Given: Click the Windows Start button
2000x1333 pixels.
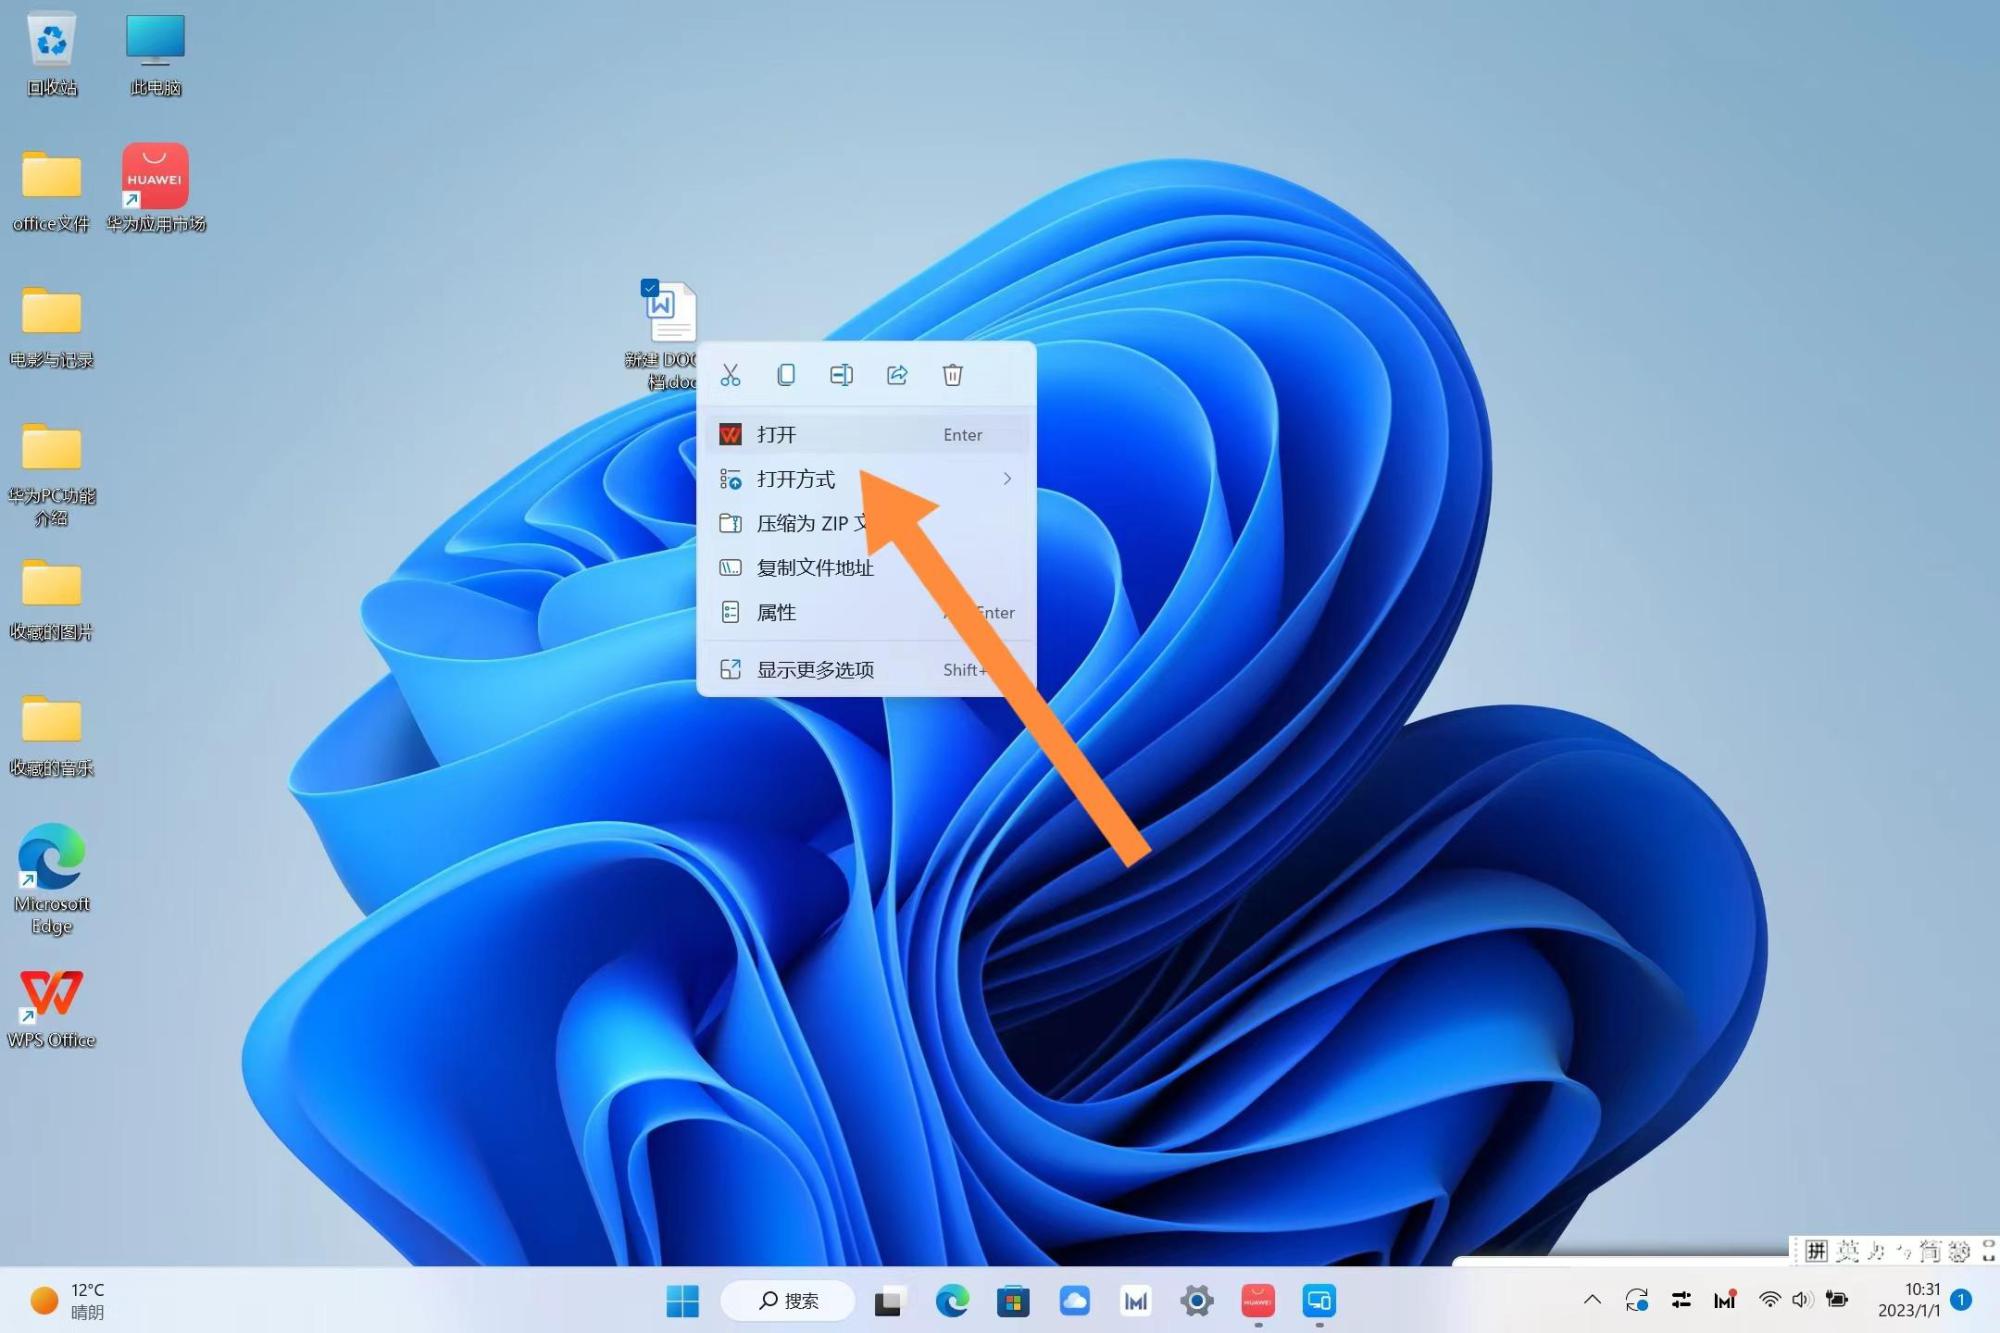Looking at the screenshot, I should (682, 1301).
